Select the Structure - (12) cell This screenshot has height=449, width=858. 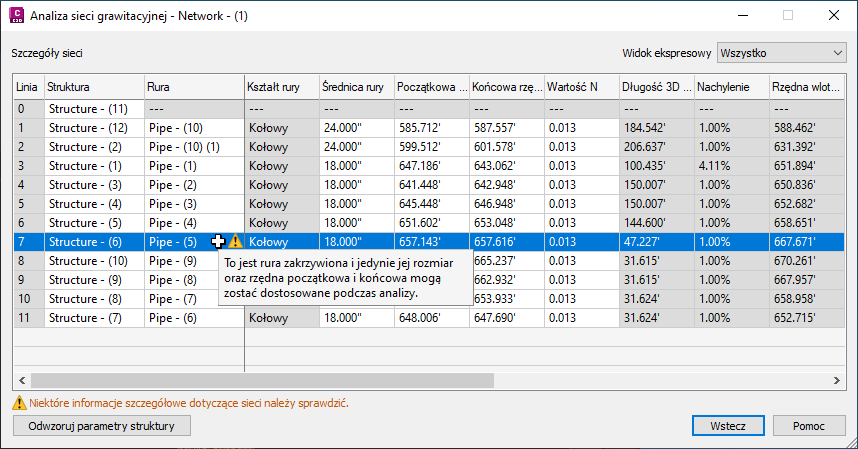[94, 128]
